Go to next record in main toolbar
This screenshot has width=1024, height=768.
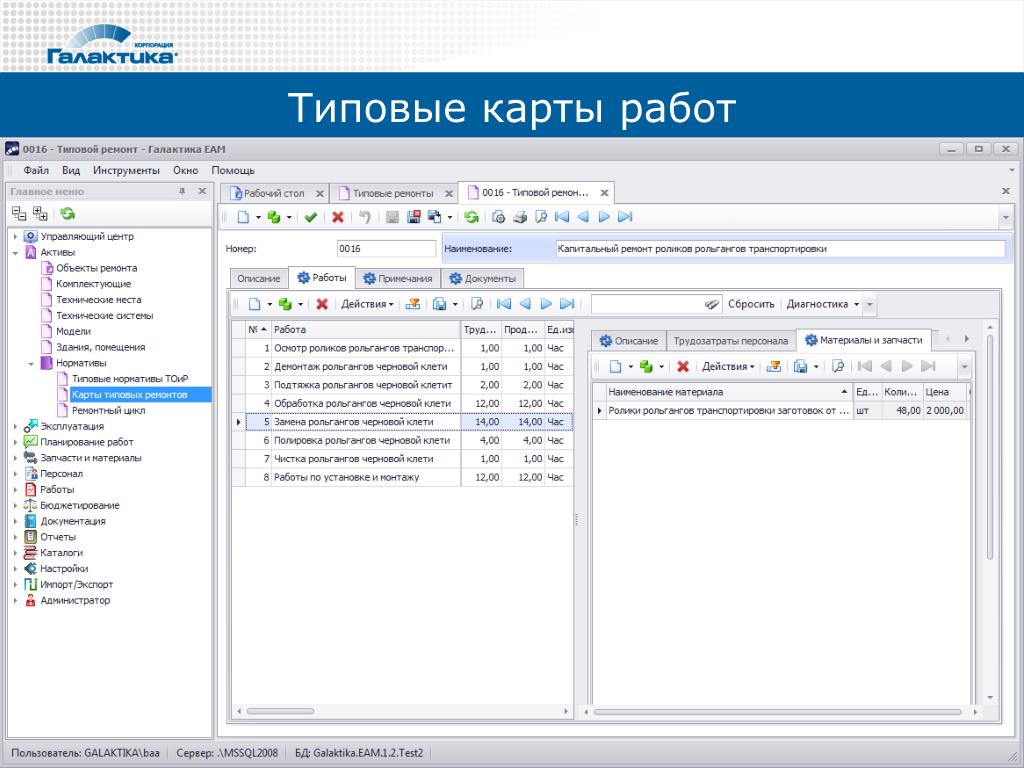point(604,217)
